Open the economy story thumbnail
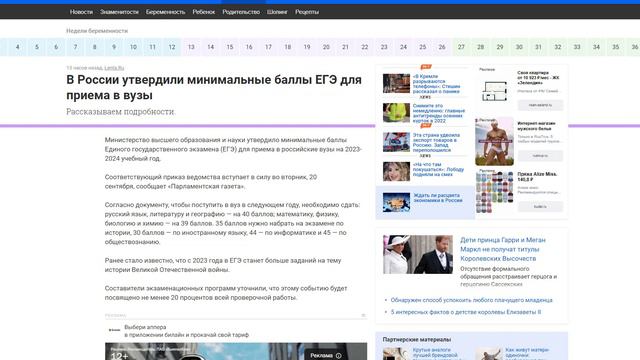The image size is (640, 360). pos(396,202)
